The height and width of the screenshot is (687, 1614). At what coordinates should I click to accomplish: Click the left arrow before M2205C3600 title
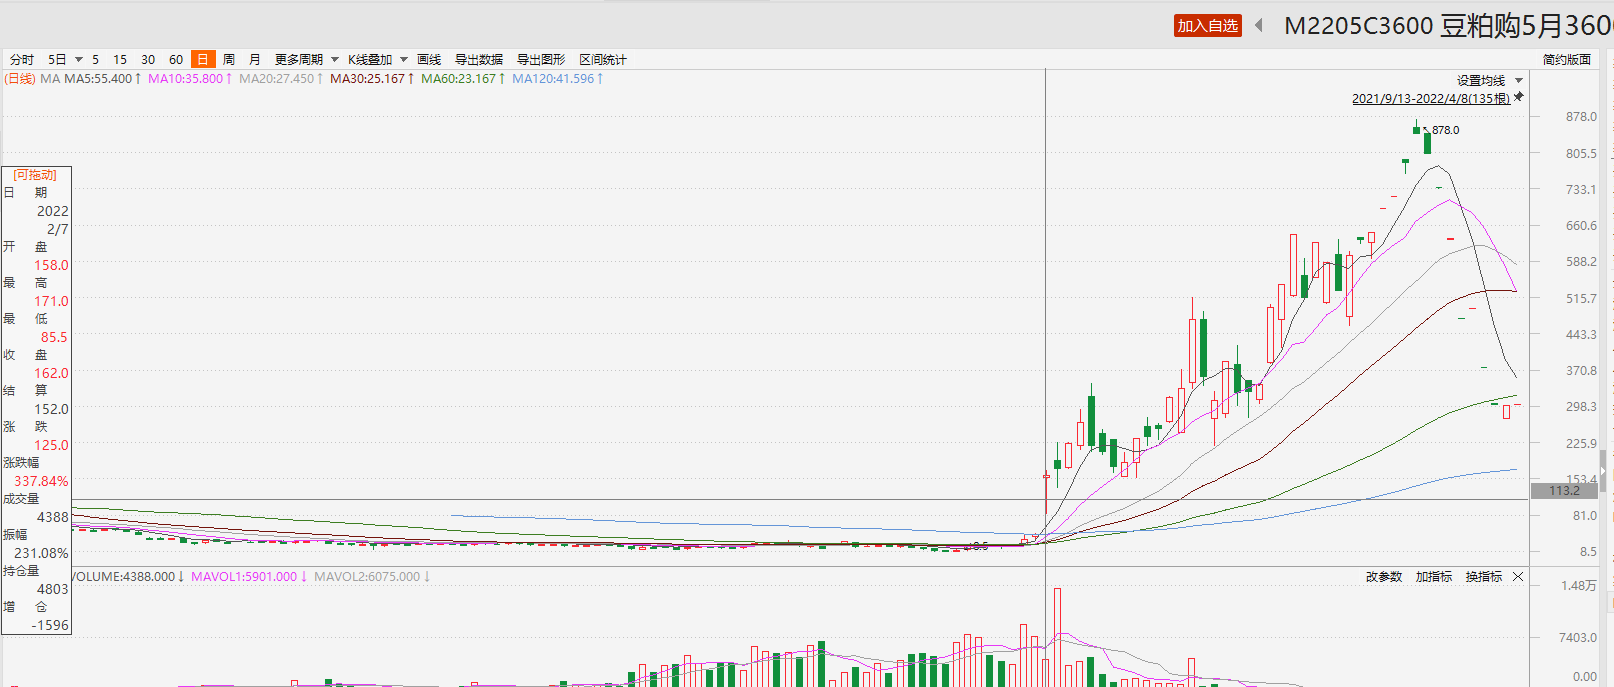(x=1259, y=26)
